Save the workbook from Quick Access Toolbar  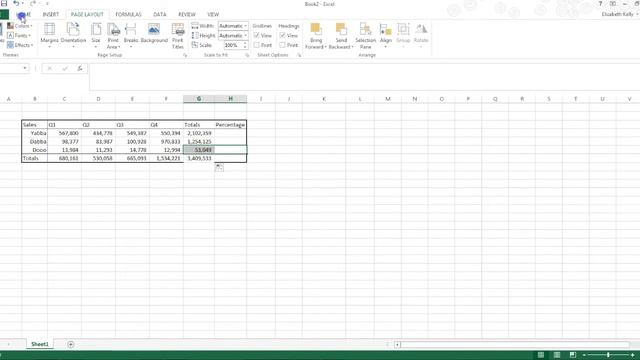pos(4,3)
